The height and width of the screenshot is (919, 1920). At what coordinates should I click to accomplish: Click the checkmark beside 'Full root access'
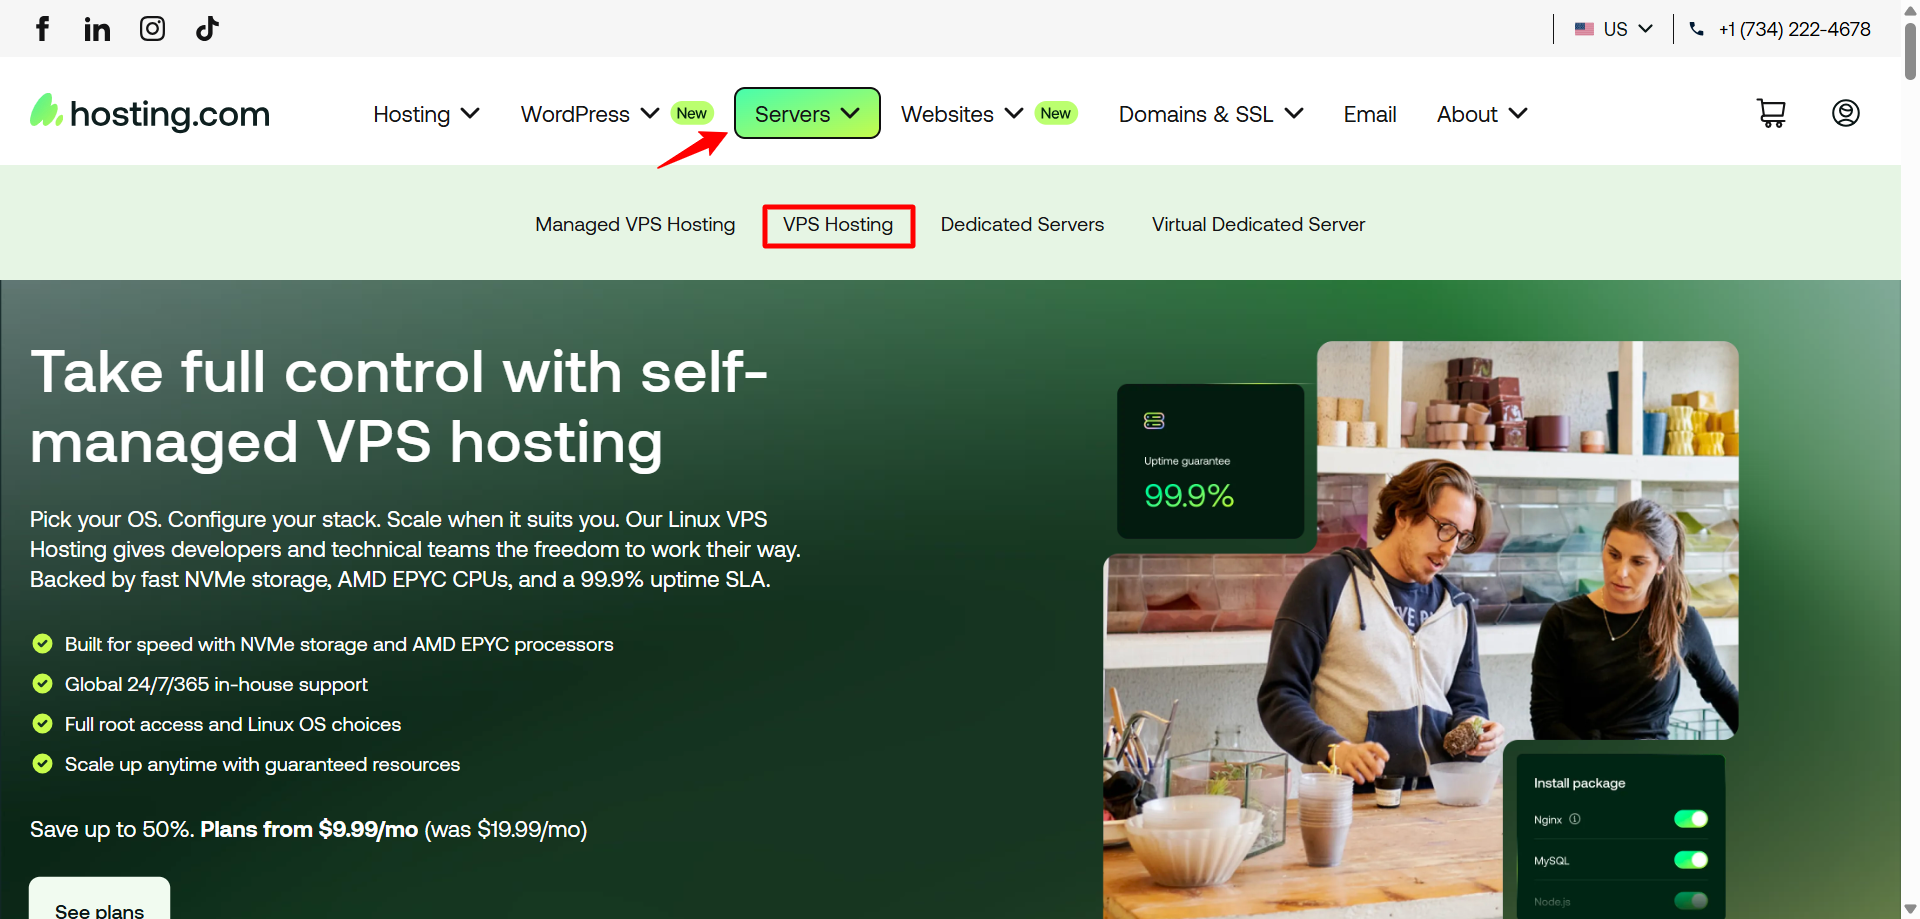[42, 724]
